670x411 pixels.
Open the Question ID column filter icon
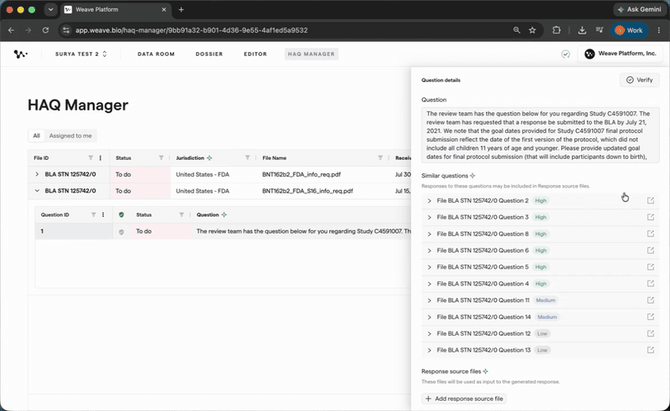[94, 215]
